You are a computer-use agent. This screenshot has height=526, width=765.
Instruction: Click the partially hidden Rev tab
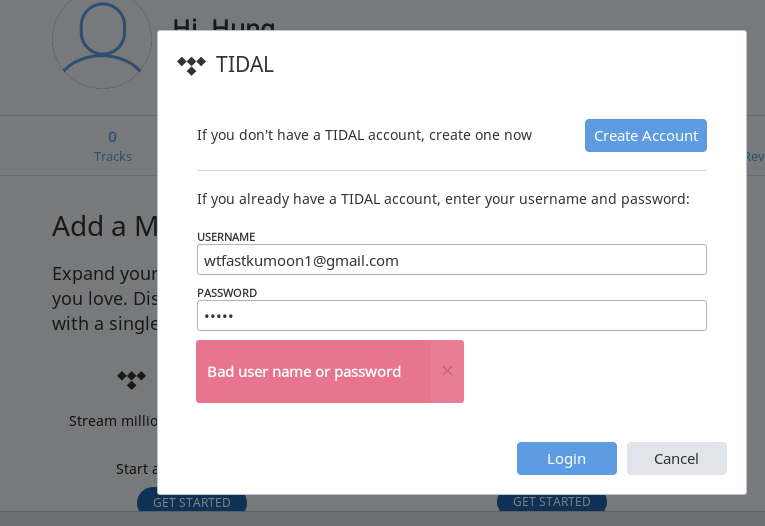(755, 157)
